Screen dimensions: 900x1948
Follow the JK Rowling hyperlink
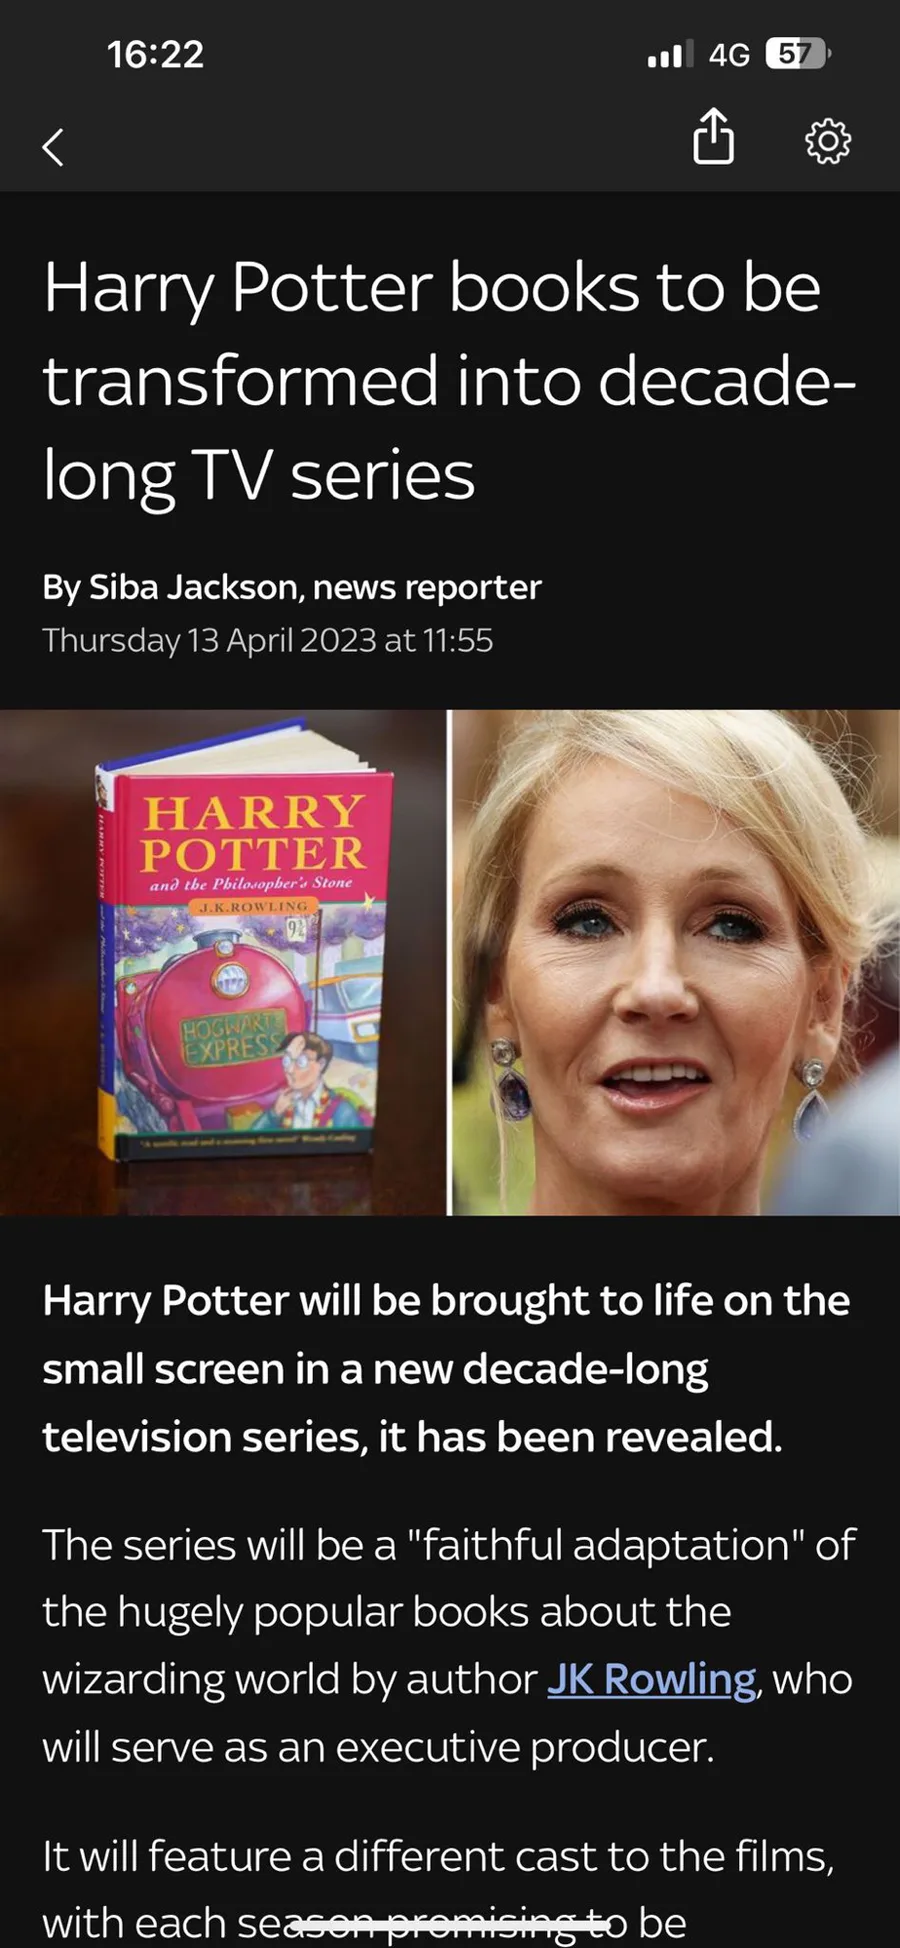(651, 1679)
